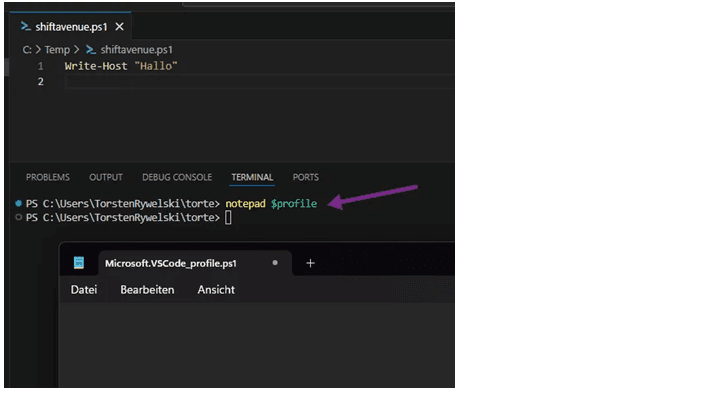Open the PORTS panel tab
This screenshot has width=709, height=399.
click(x=306, y=177)
